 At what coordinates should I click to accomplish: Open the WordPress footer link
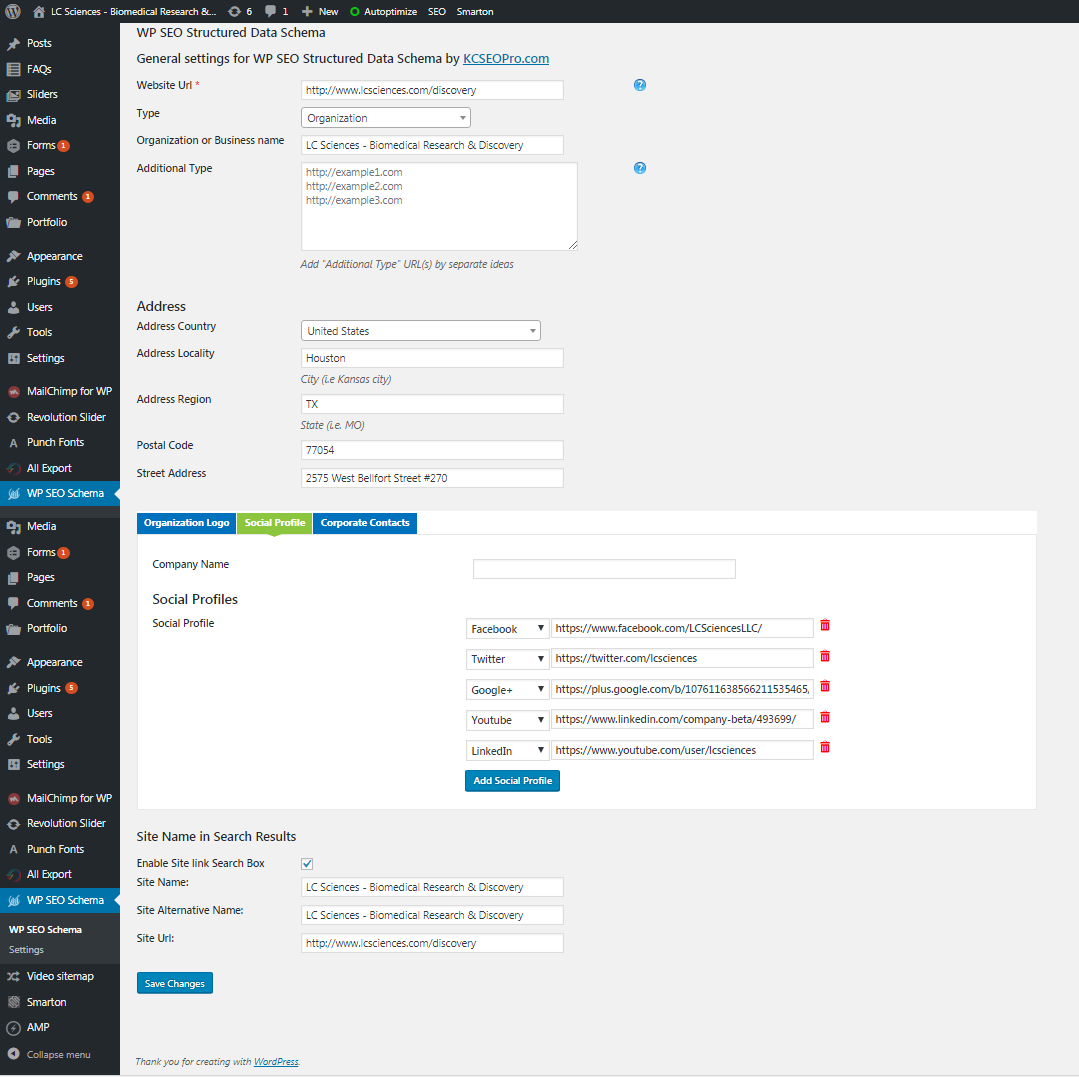[276, 1062]
